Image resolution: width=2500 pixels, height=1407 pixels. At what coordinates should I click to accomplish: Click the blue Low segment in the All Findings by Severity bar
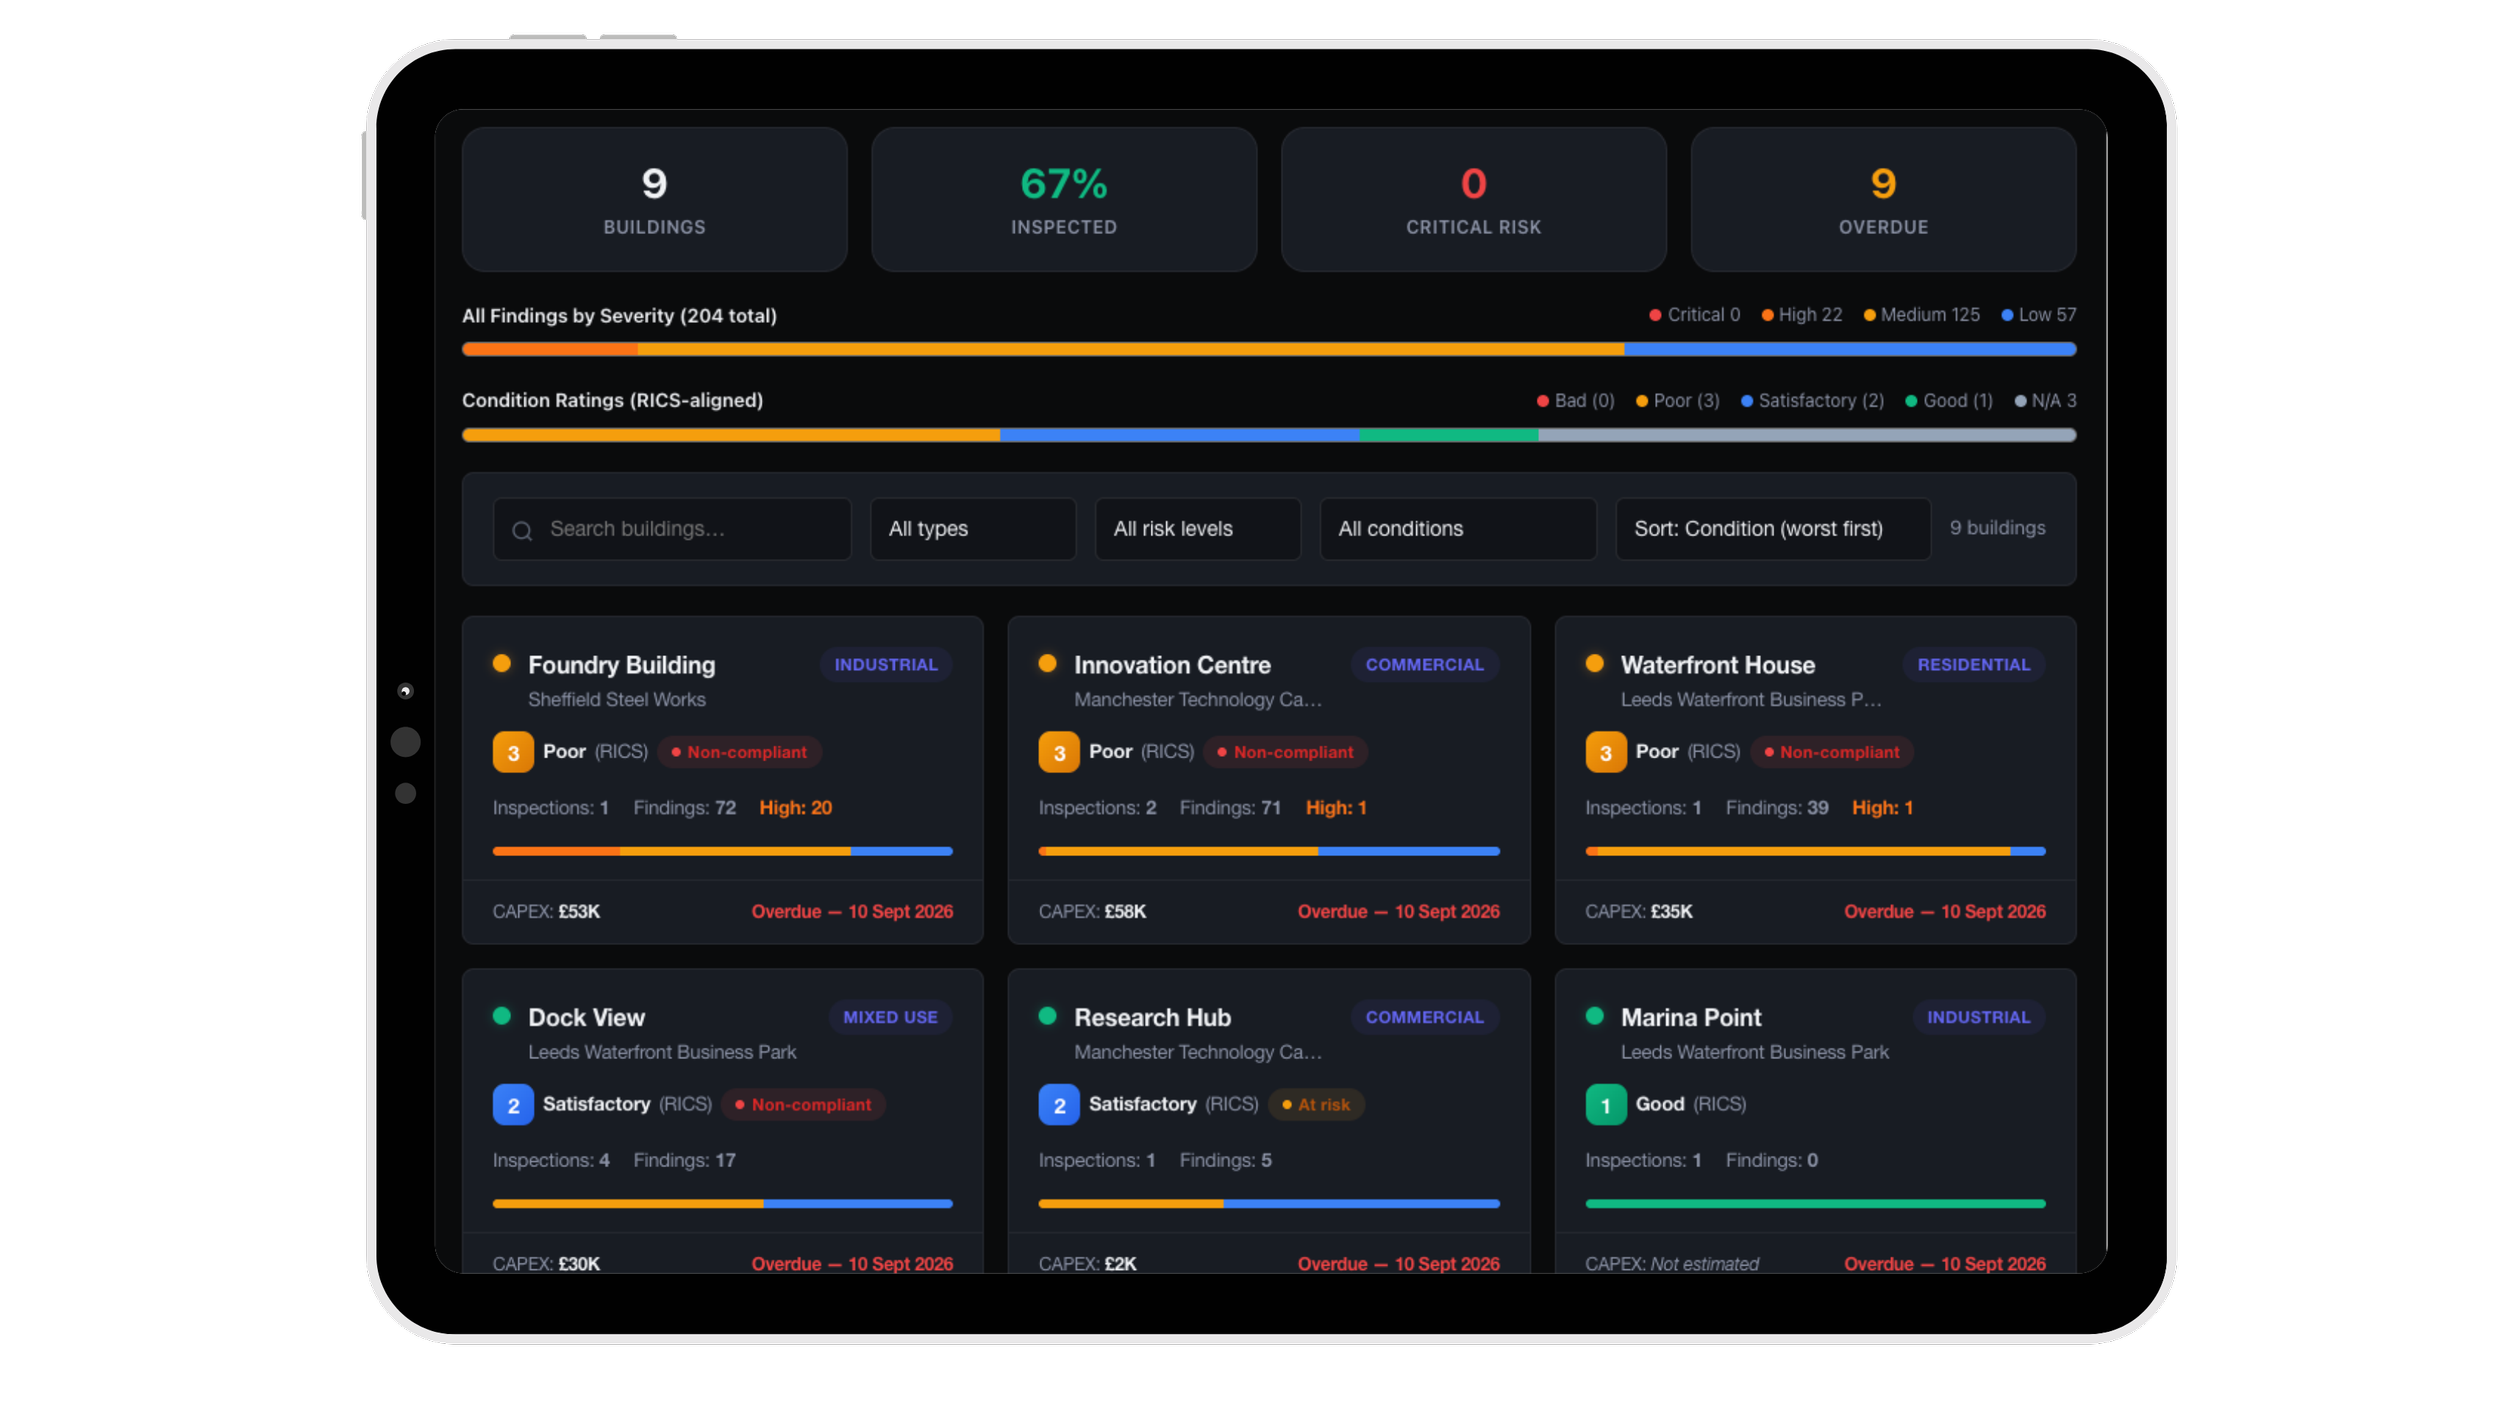click(1849, 349)
